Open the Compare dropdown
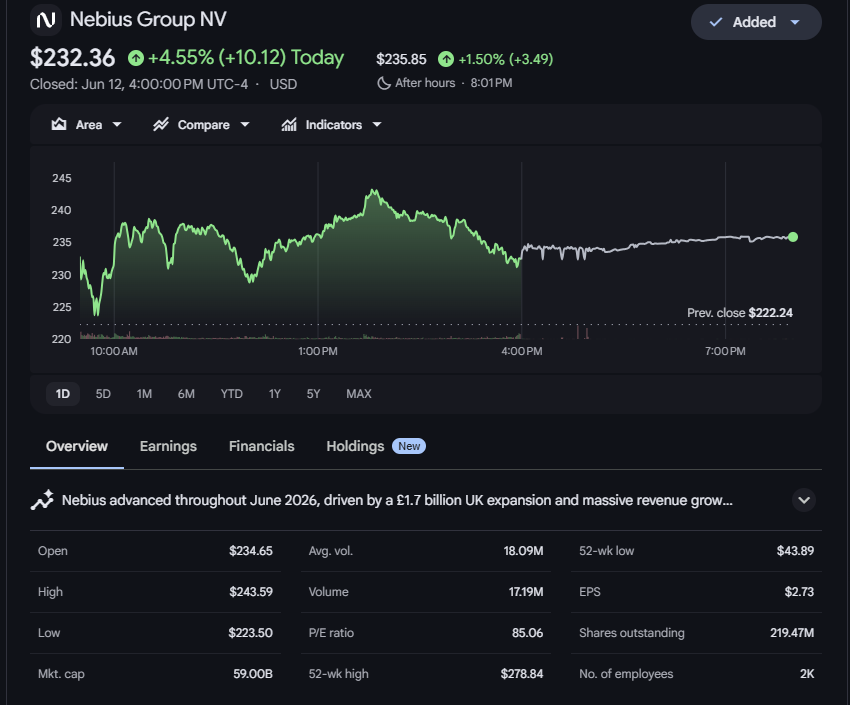This screenshot has height=705, width=850. 244,125
